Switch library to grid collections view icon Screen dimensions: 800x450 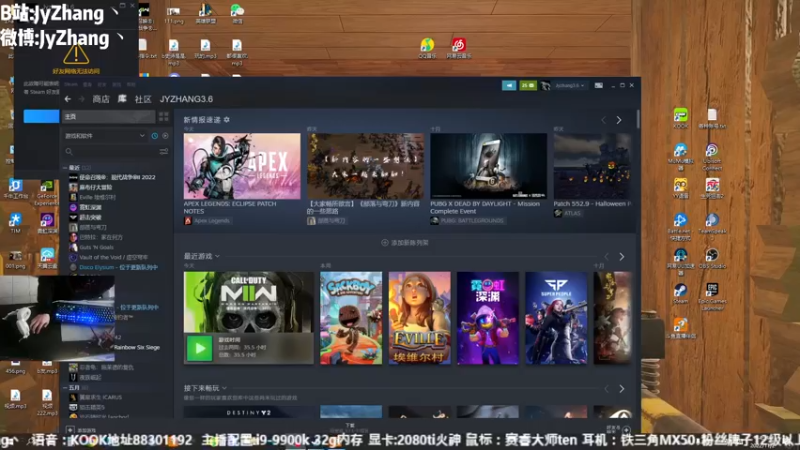click(164, 117)
